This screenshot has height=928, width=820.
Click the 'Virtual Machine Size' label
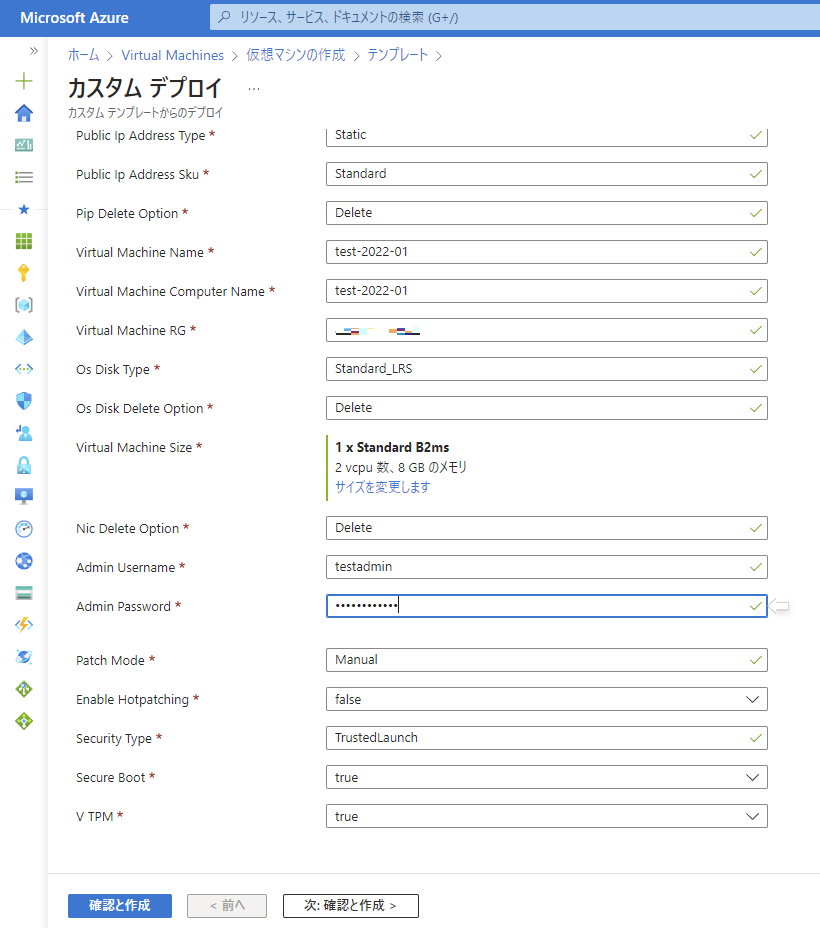coord(134,447)
